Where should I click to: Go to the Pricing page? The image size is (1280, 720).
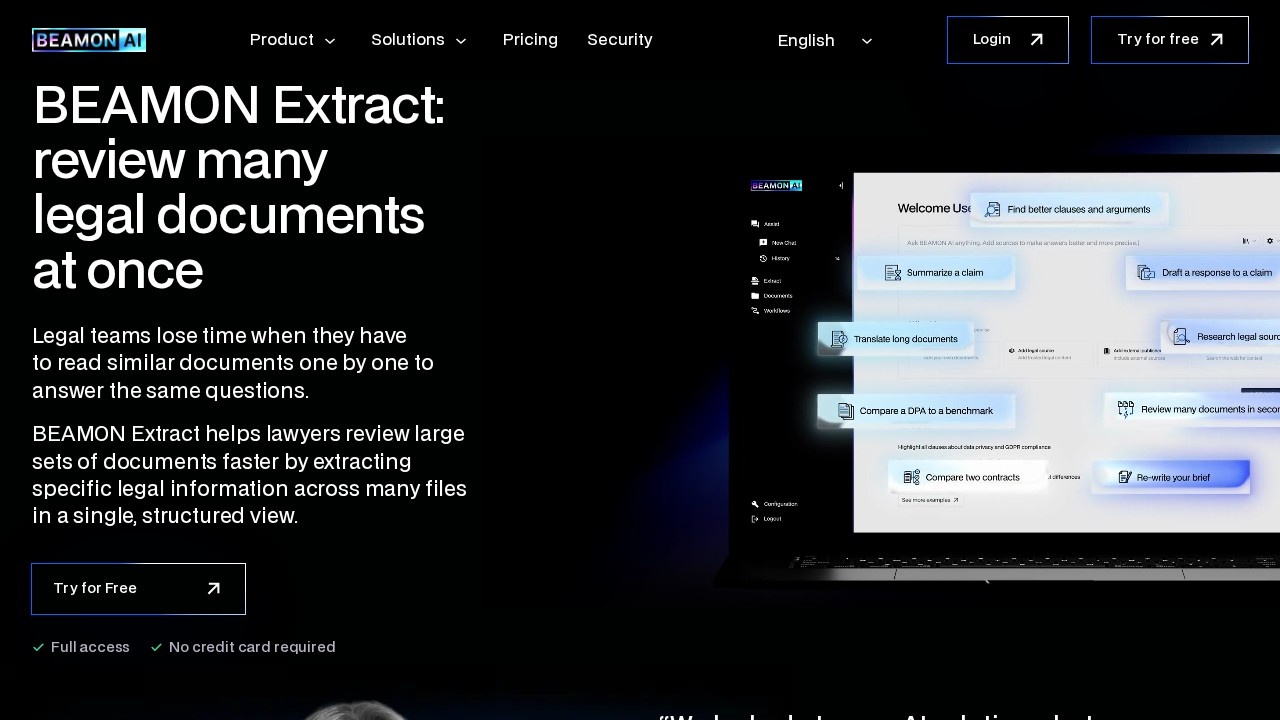[x=530, y=40]
